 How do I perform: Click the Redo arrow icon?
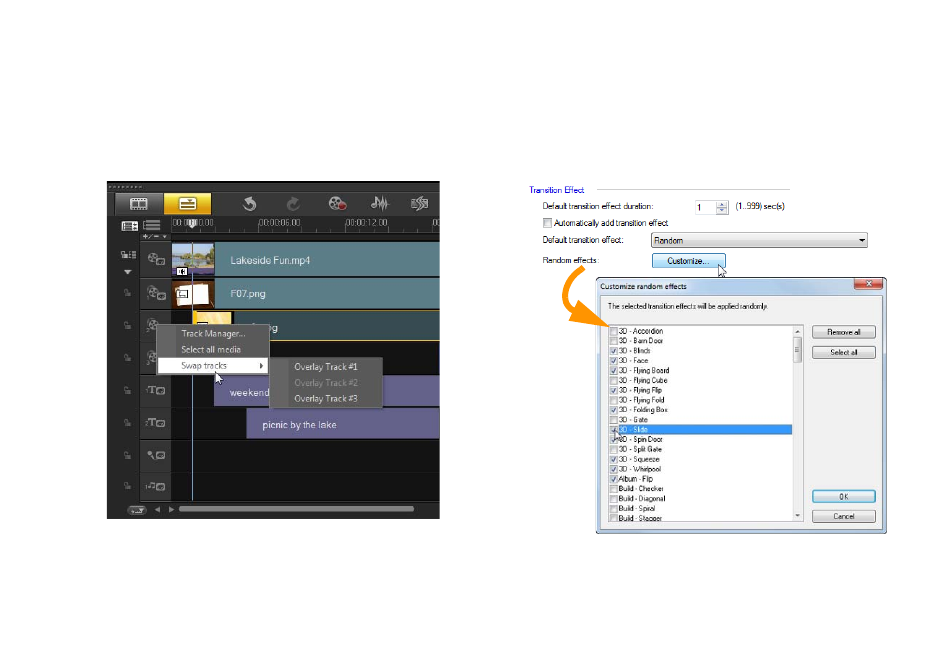(293, 204)
